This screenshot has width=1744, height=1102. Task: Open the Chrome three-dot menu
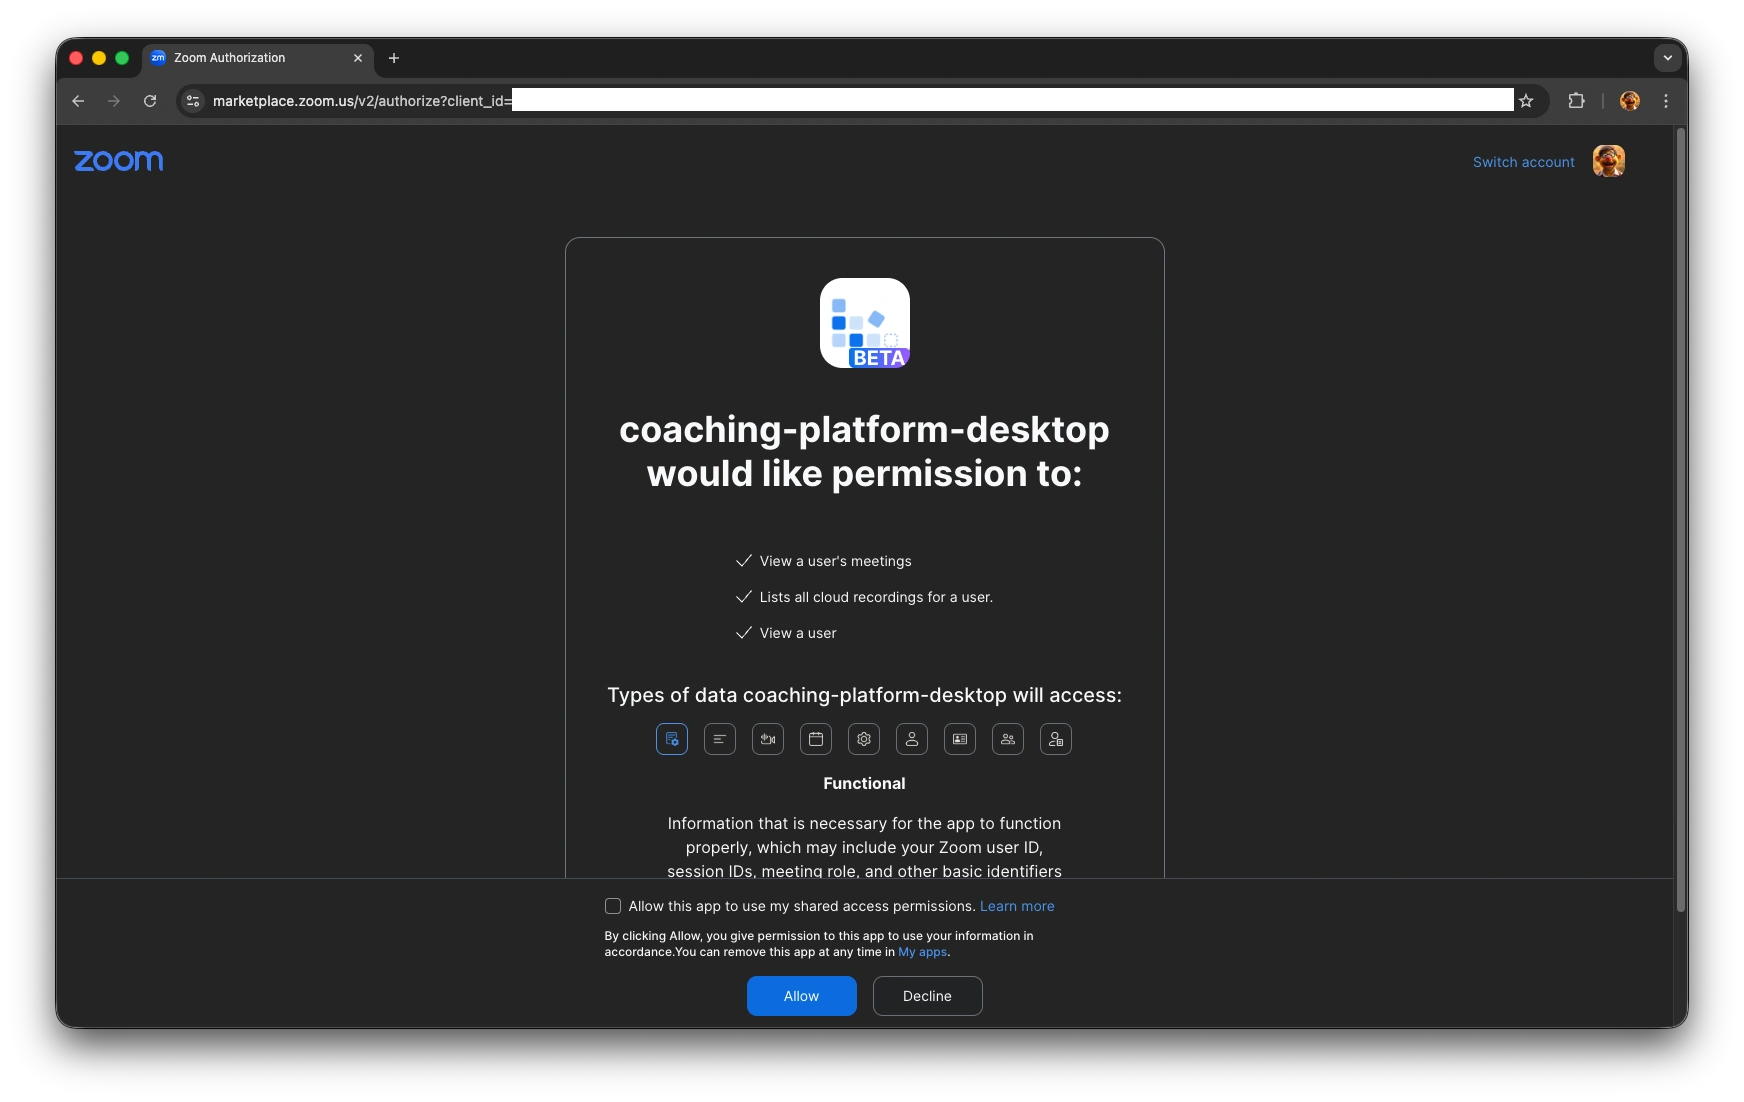pyautogui.click(x=1666, y=101)
